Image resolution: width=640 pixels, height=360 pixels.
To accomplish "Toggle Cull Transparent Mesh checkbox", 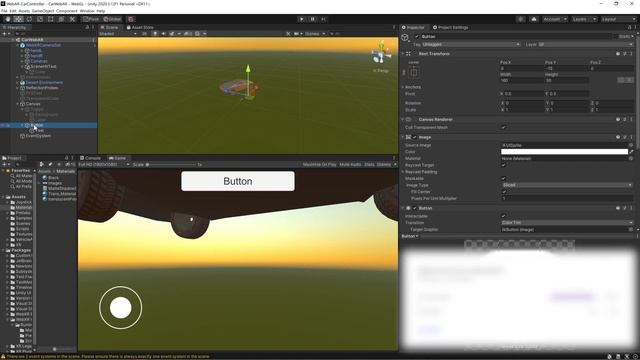I will click(x=503, y=127).
